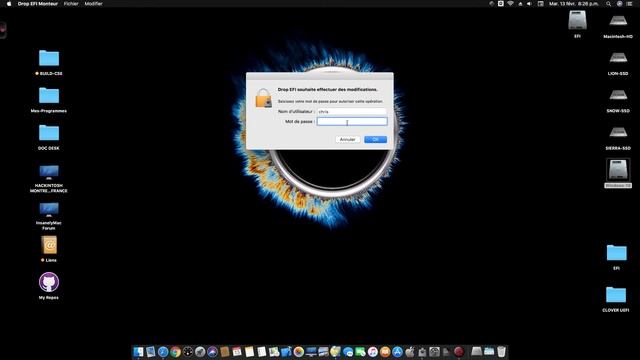Image resolution: width=640 pixels, height=360 pixels.
Task: Select the SNOW-SSD drive icon
Action: point(618,96)
